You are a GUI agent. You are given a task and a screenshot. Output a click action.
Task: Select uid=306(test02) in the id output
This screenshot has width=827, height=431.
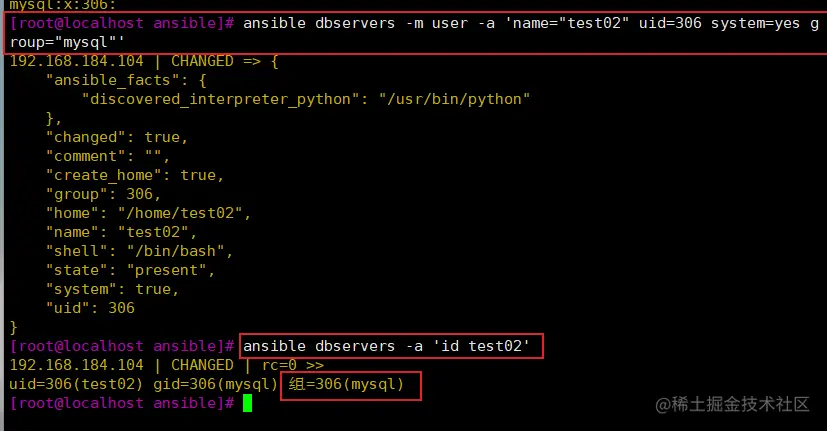76,384
